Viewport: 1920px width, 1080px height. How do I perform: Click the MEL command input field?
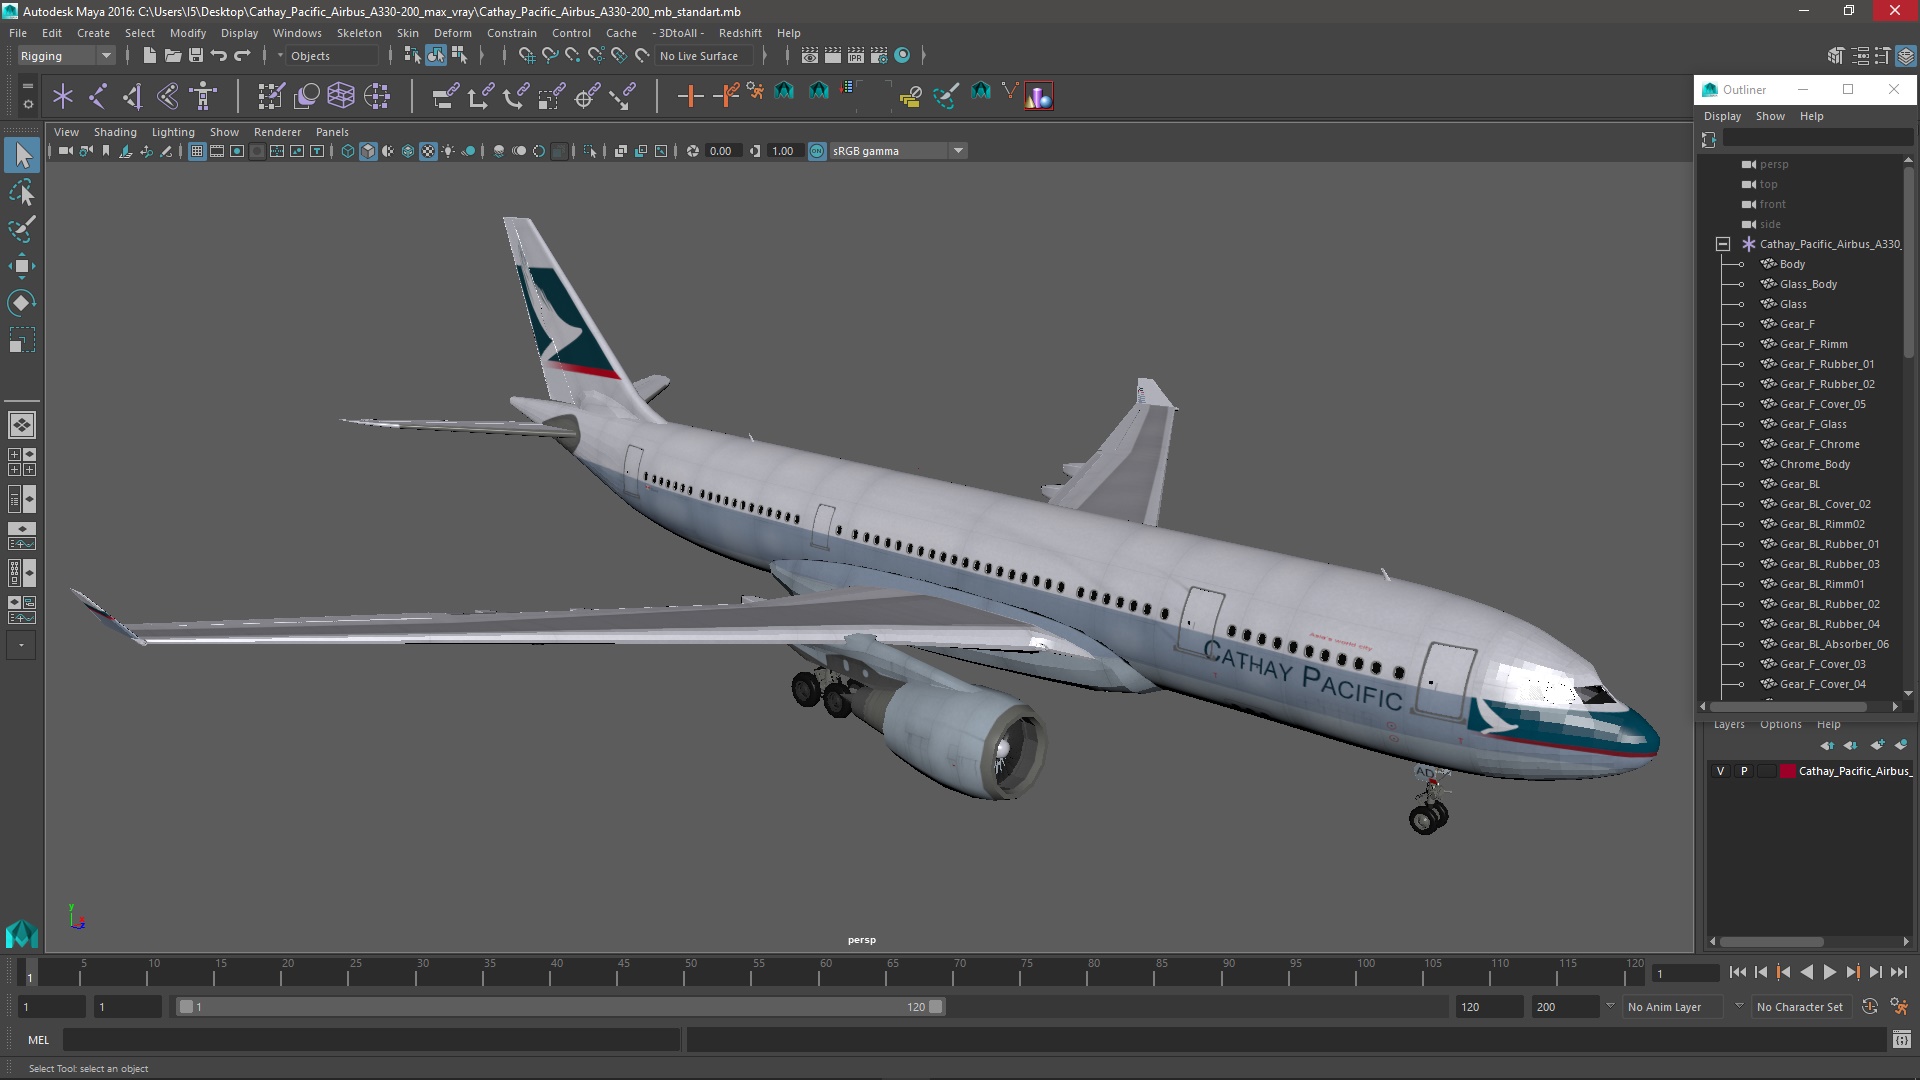pos(372,1040)
